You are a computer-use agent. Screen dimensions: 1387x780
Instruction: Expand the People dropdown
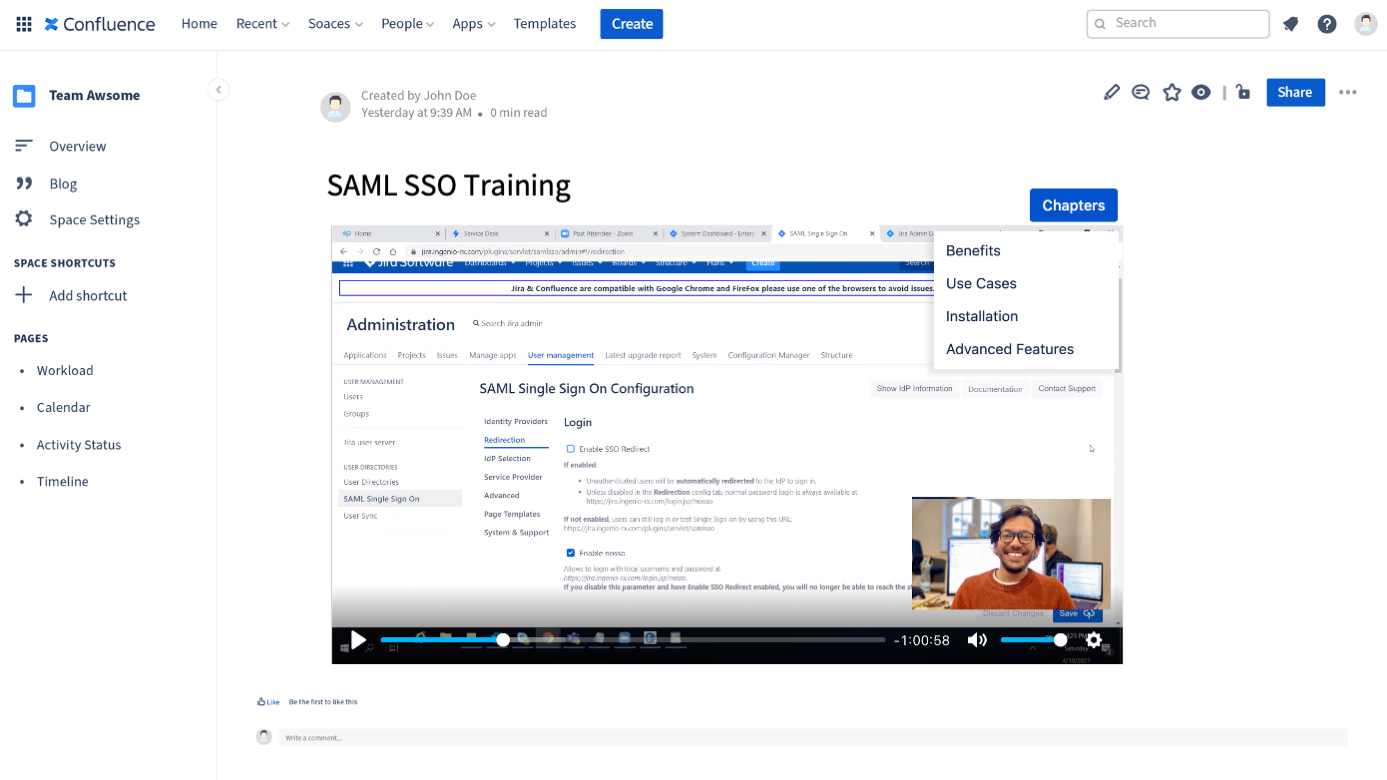408,24
